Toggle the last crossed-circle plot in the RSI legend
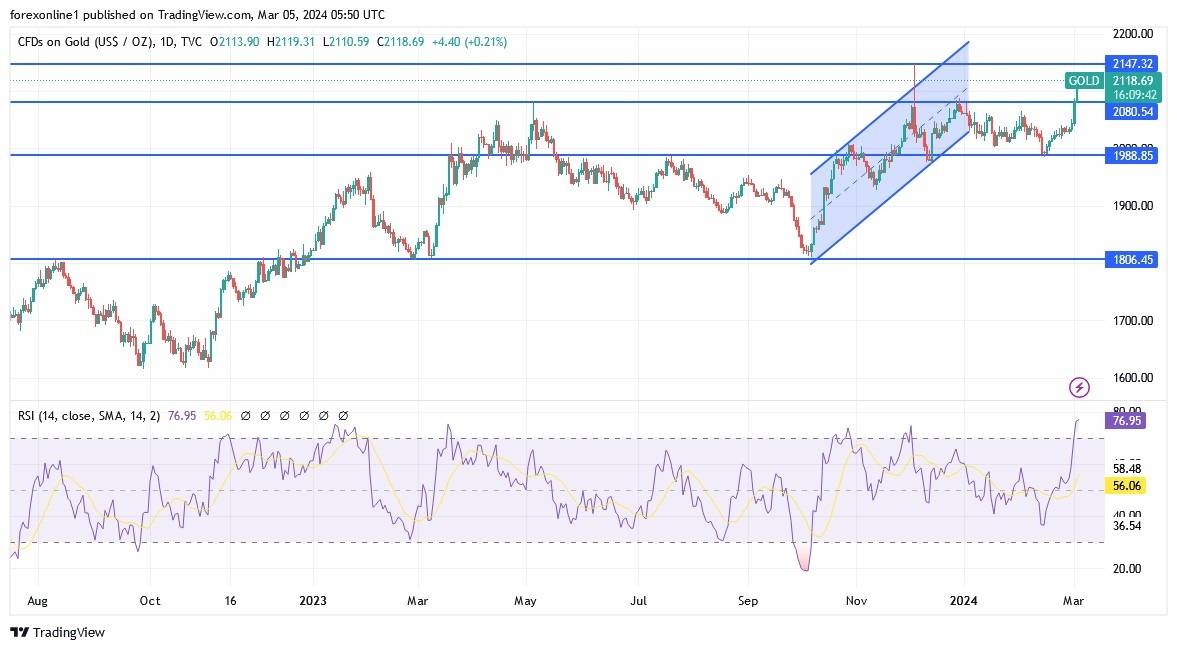The width and height of the screenshot is (1177, 650). (342, 415)
